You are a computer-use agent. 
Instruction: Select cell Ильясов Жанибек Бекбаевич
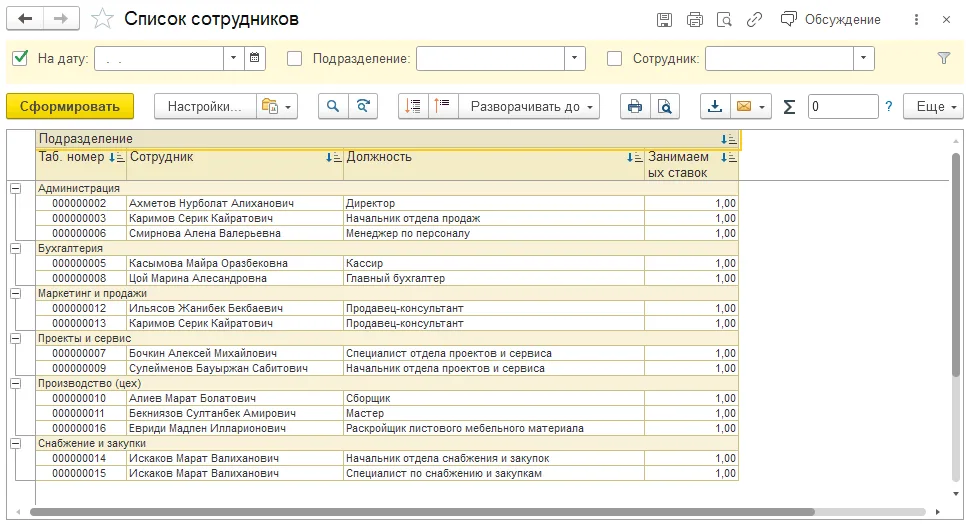click(x=235, y=309)
